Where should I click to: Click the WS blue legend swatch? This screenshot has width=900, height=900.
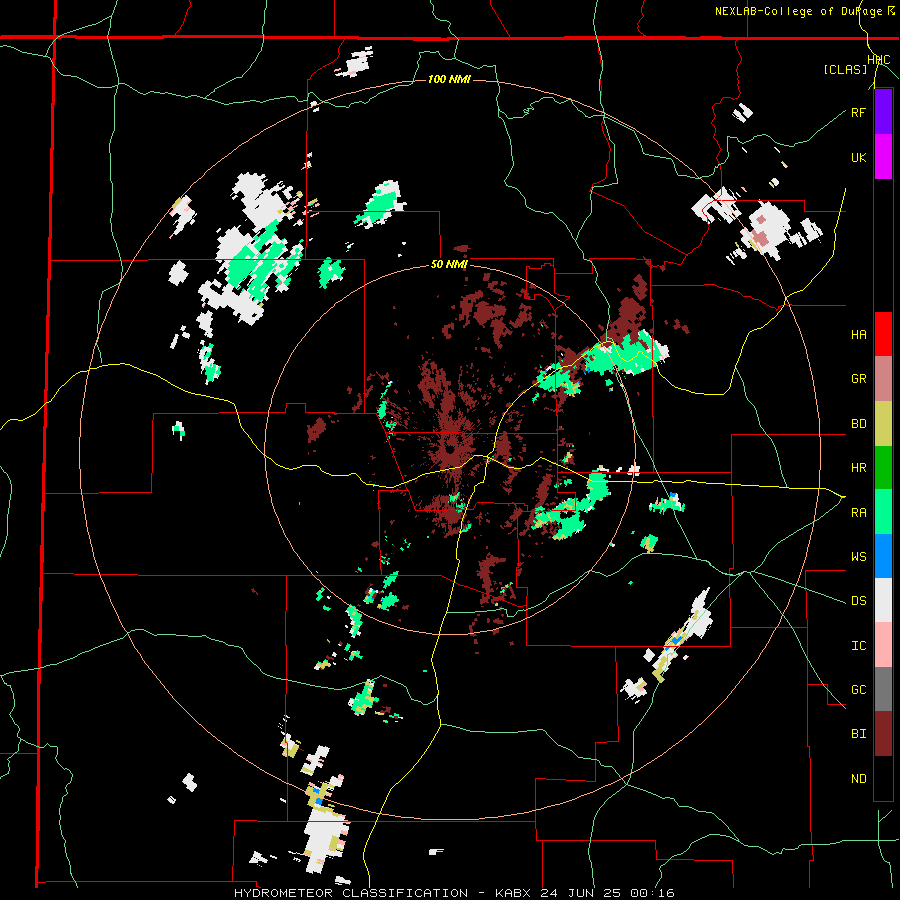(883, 556)
